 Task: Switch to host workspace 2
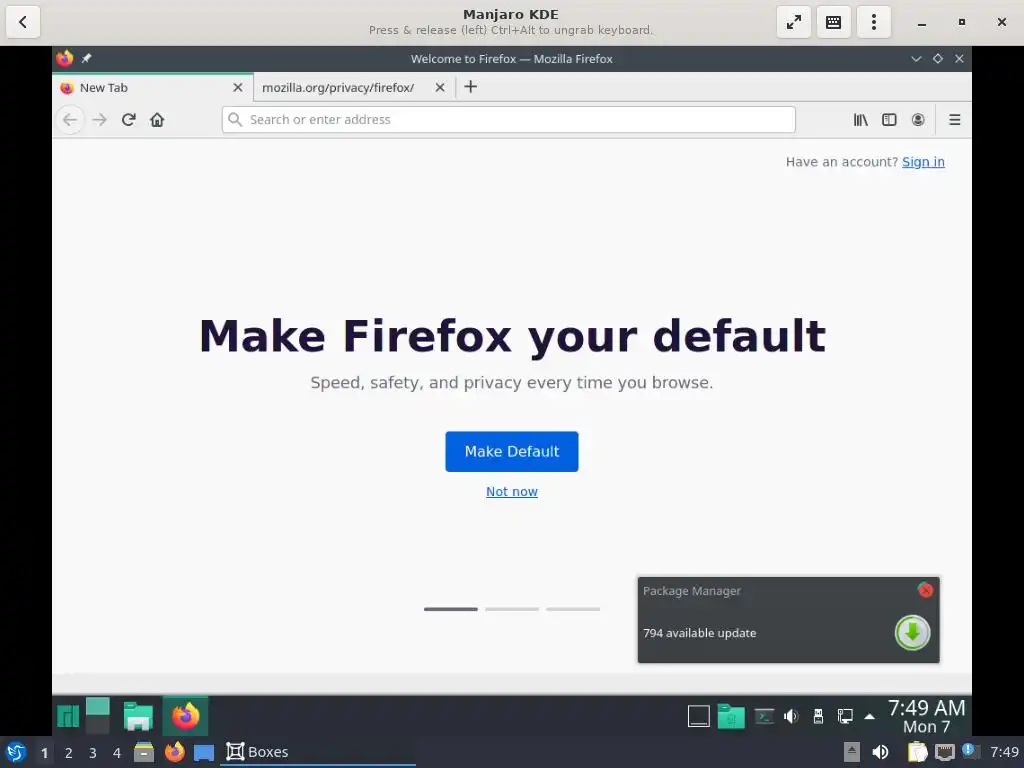click(x=69, y=753)
